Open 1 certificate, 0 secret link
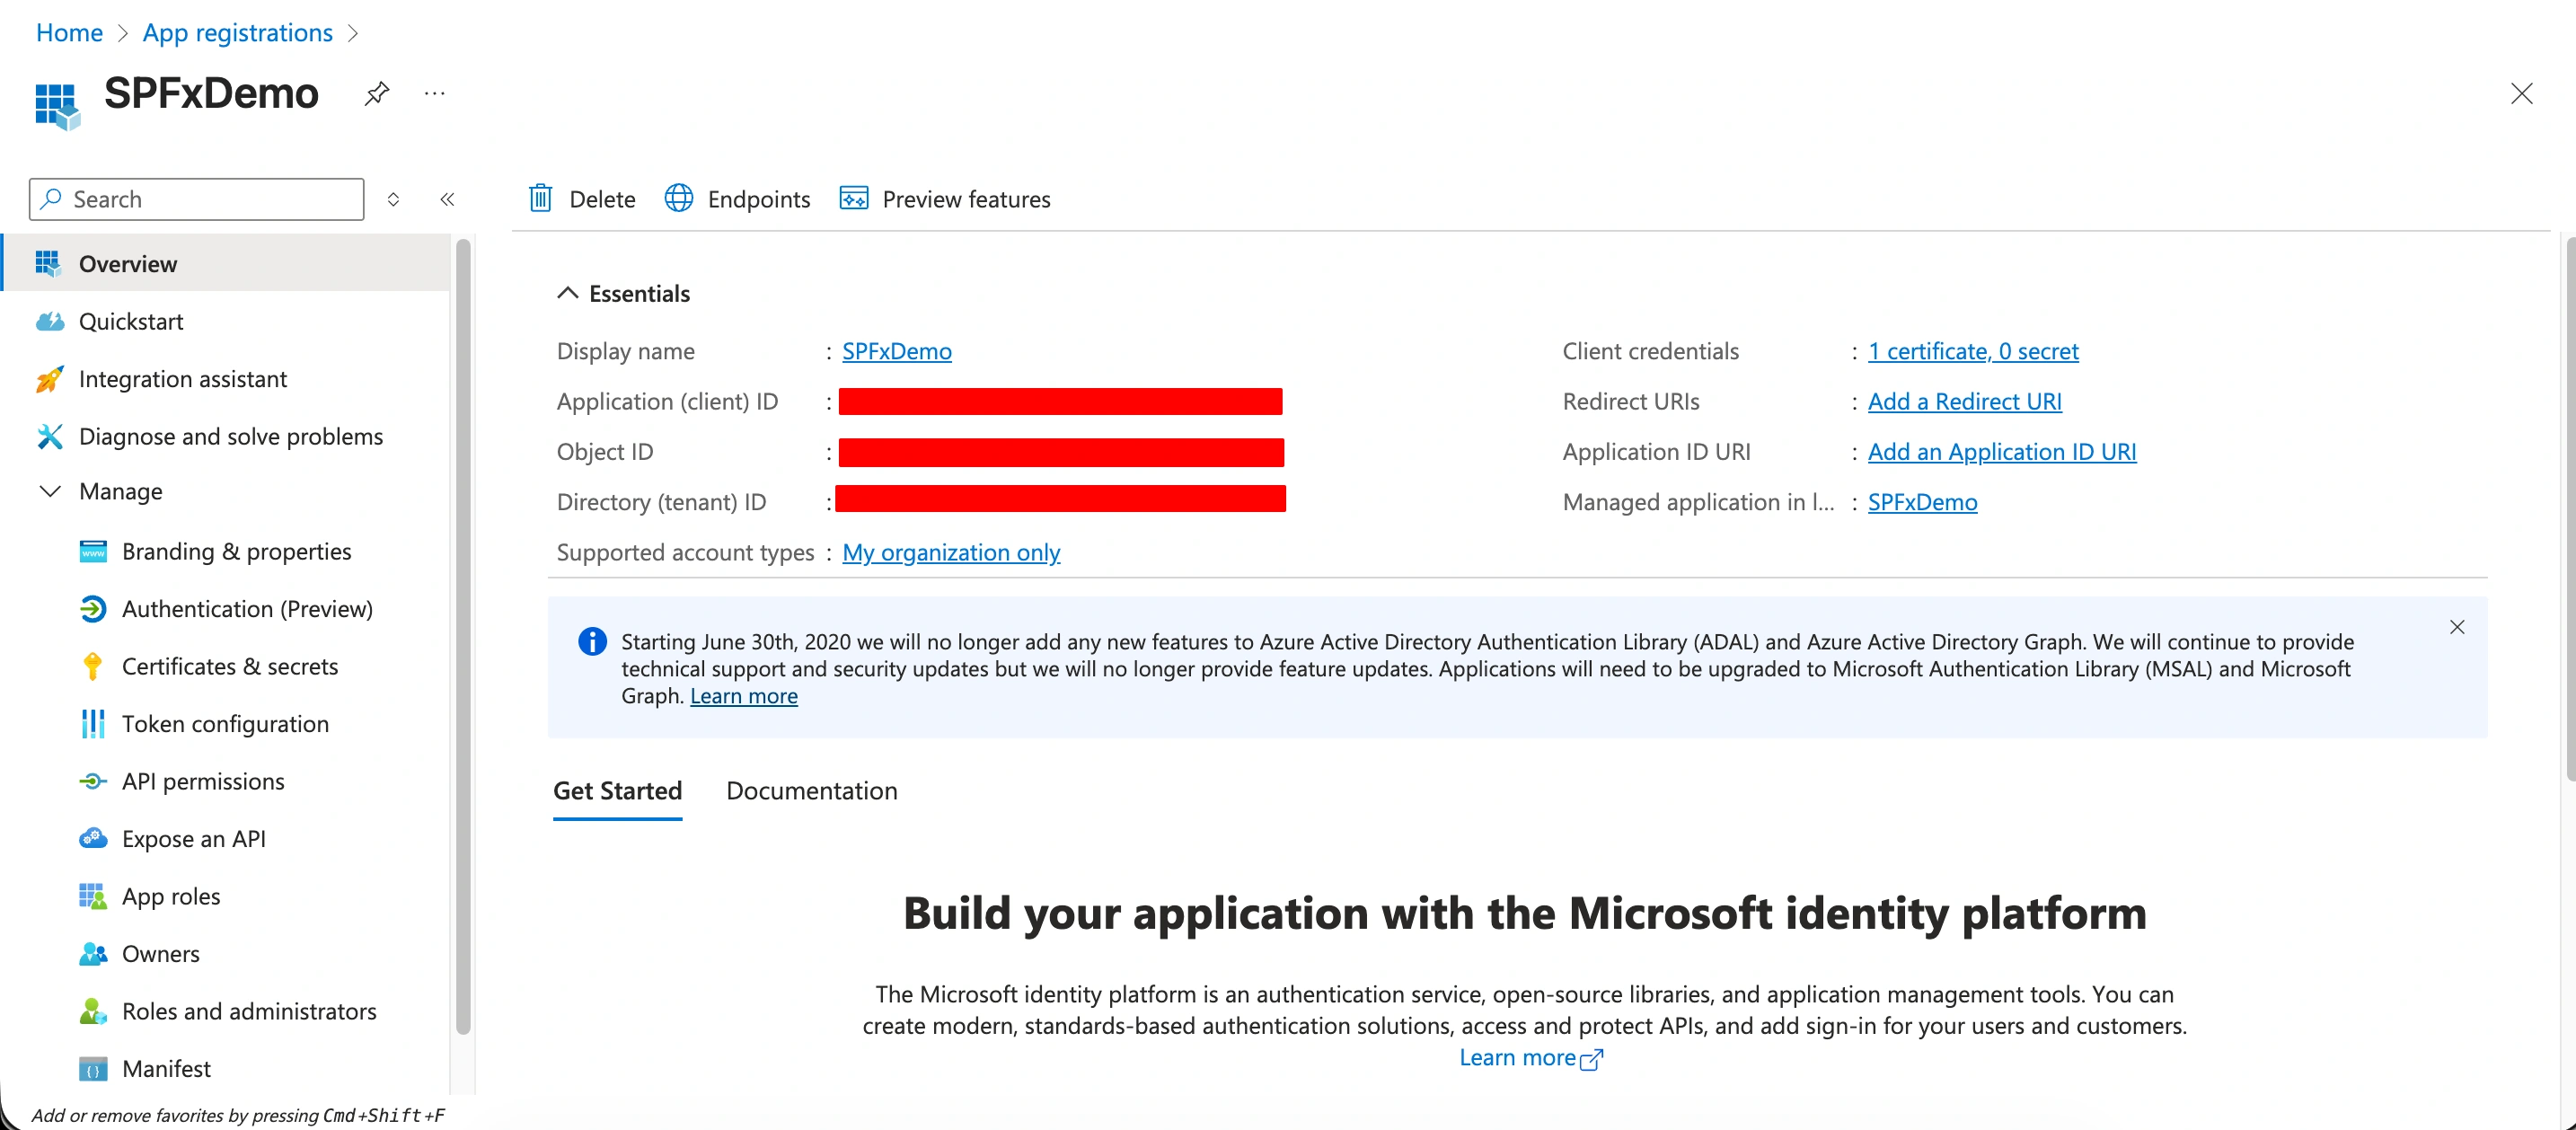This screenshot has width=2576, height=1130. pos(1973,351)
